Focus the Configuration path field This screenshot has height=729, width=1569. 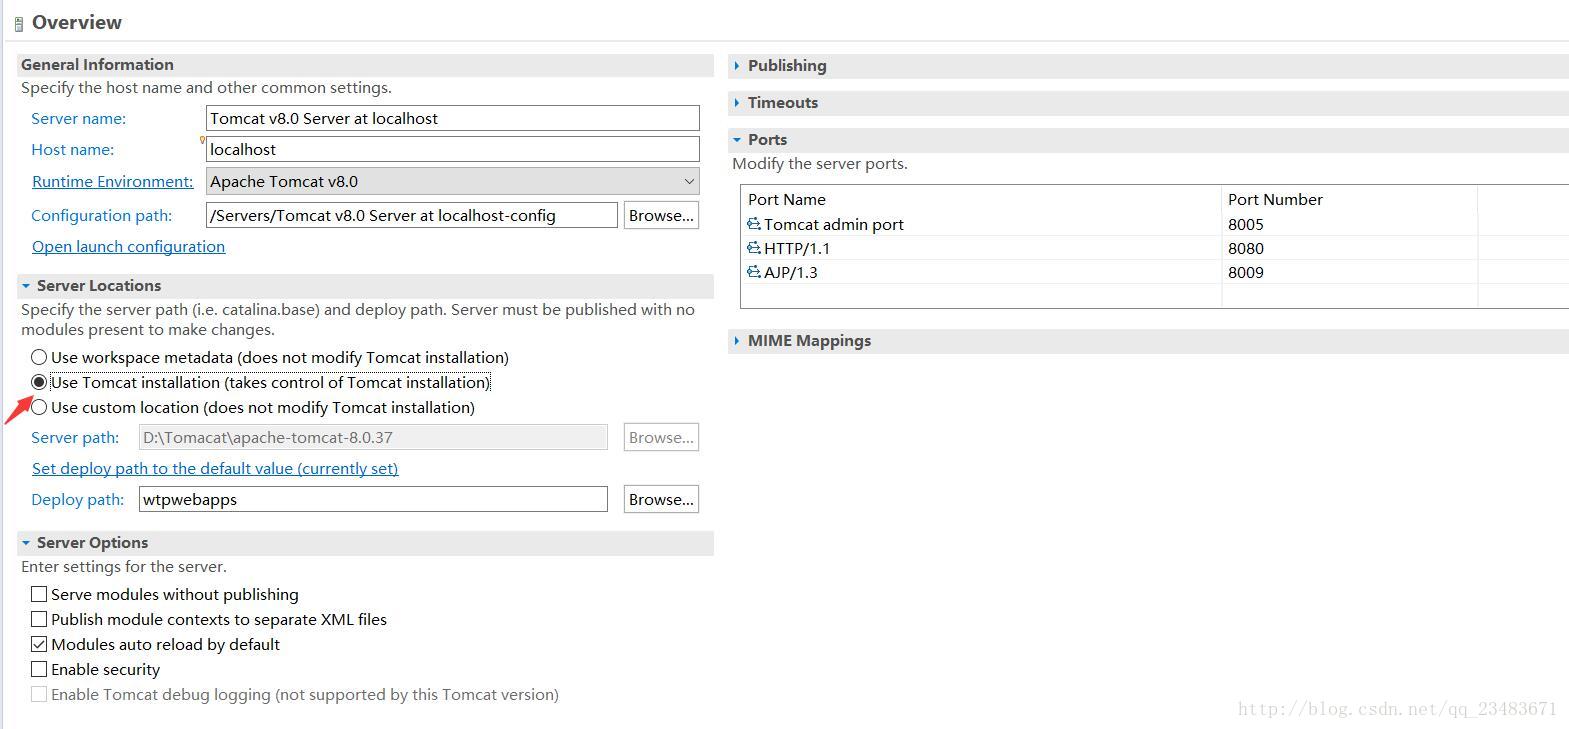coord(411,215)
